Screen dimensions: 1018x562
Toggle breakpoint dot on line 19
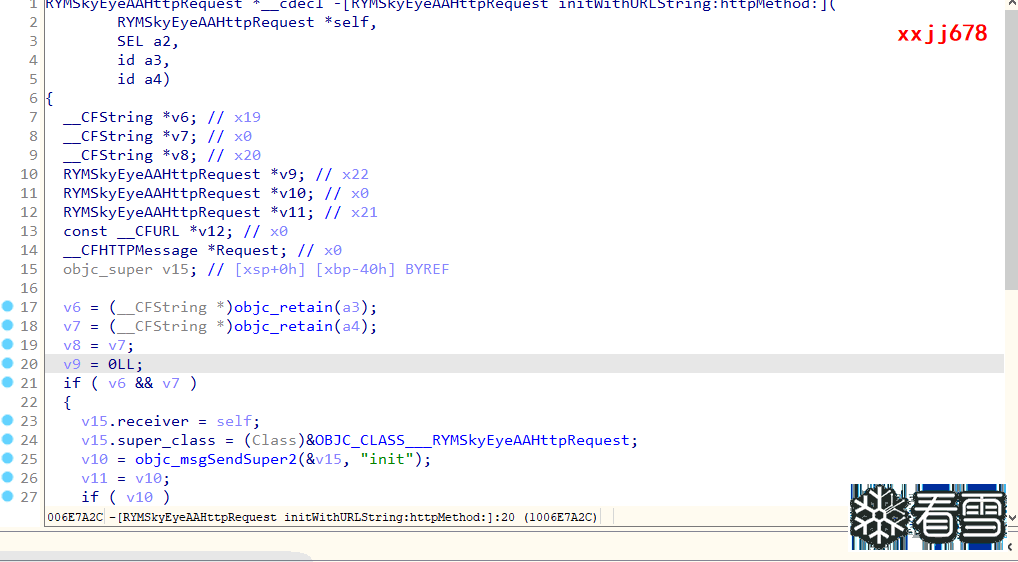pyautogui.click(x=7, y=344)
